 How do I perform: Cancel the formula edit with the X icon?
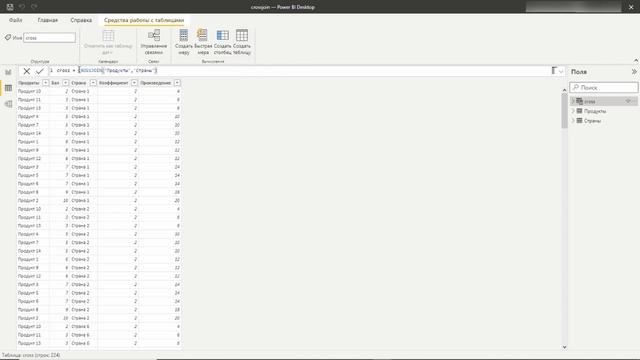27,71
